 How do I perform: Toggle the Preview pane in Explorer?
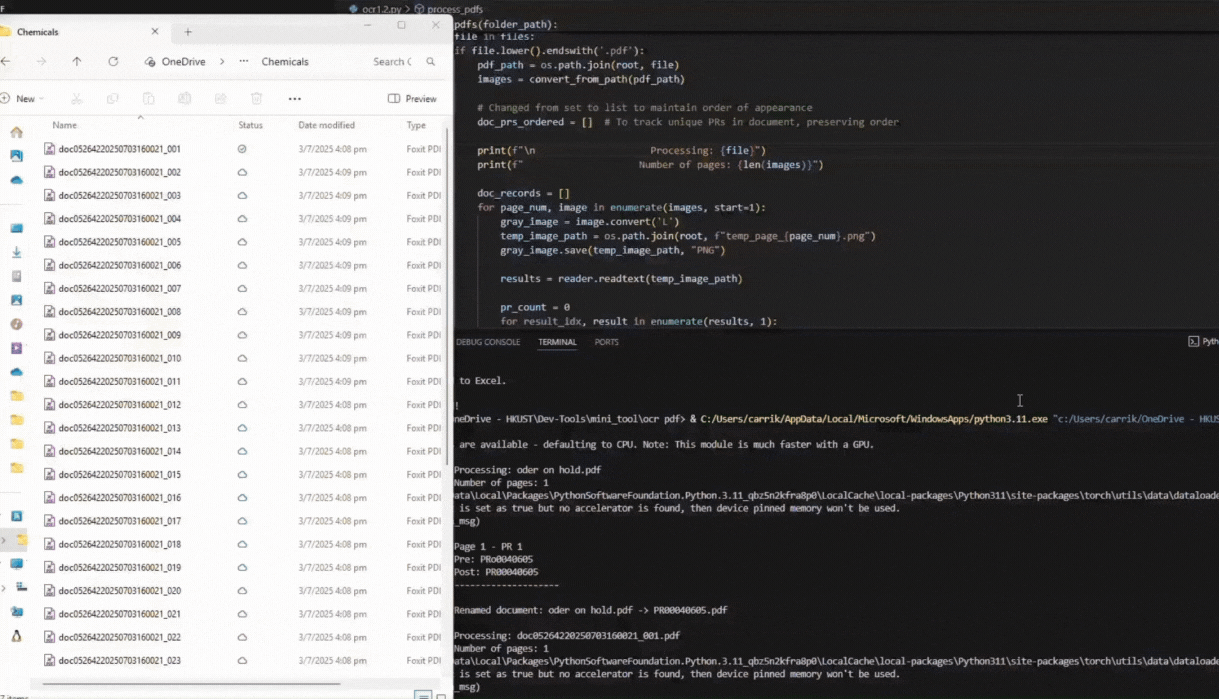pyautogui.click(x=412, y=98)
